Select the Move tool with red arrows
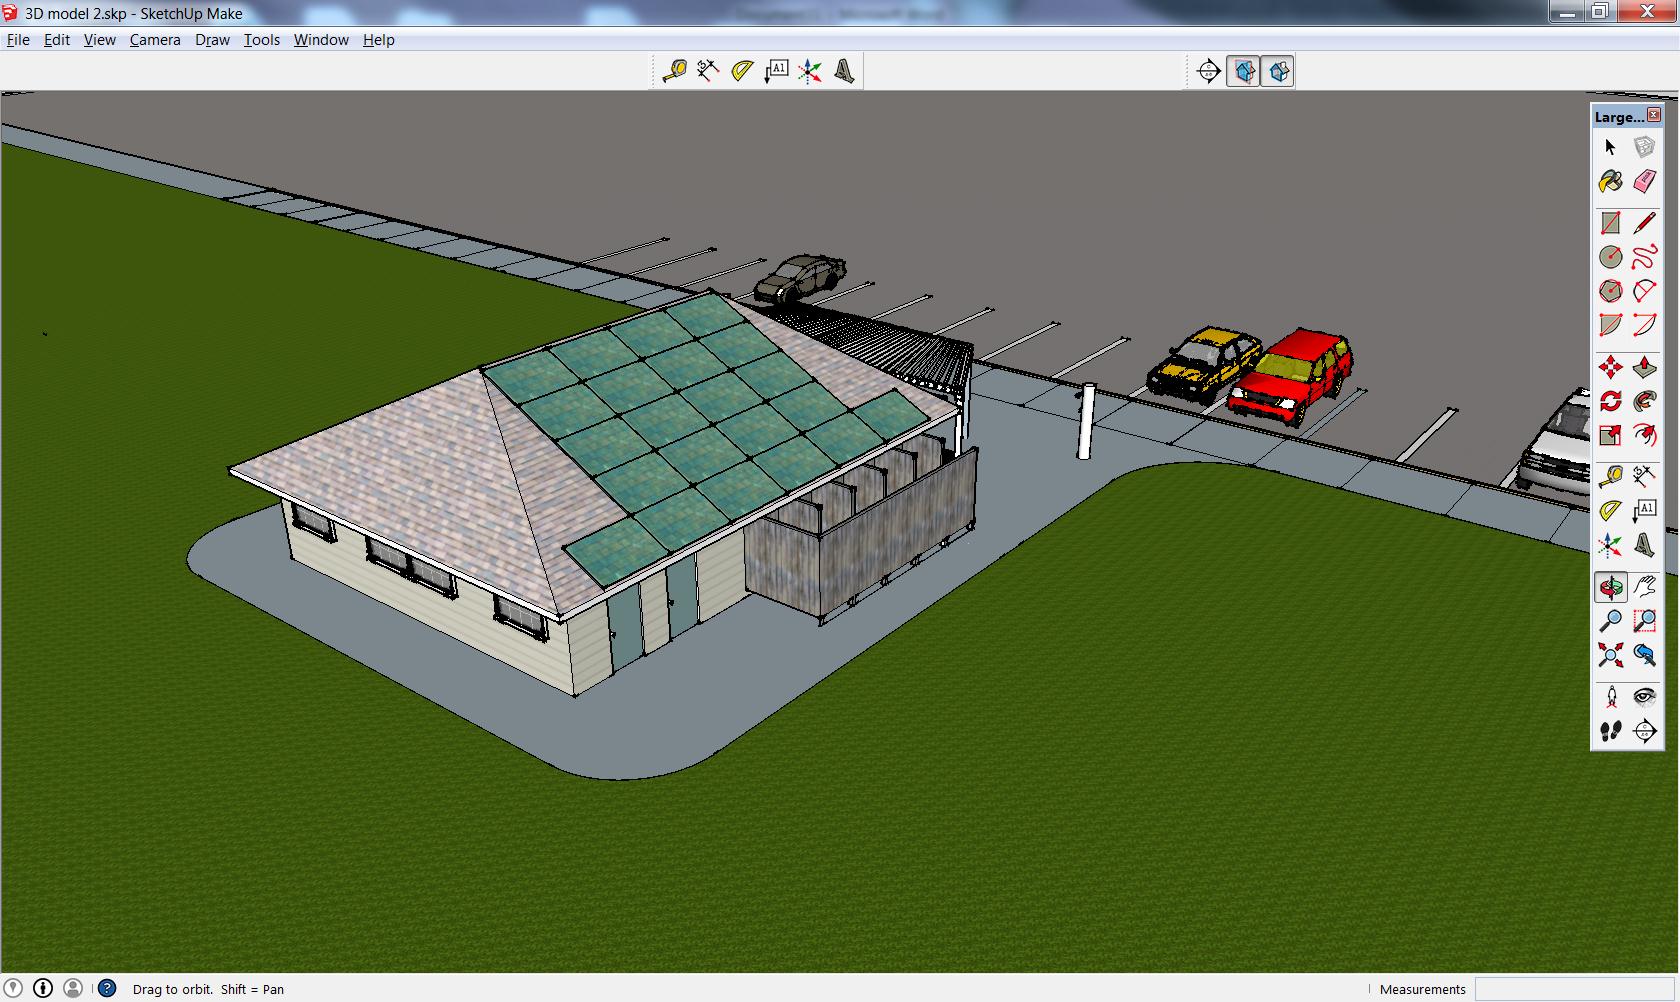 pos(1610,368)
